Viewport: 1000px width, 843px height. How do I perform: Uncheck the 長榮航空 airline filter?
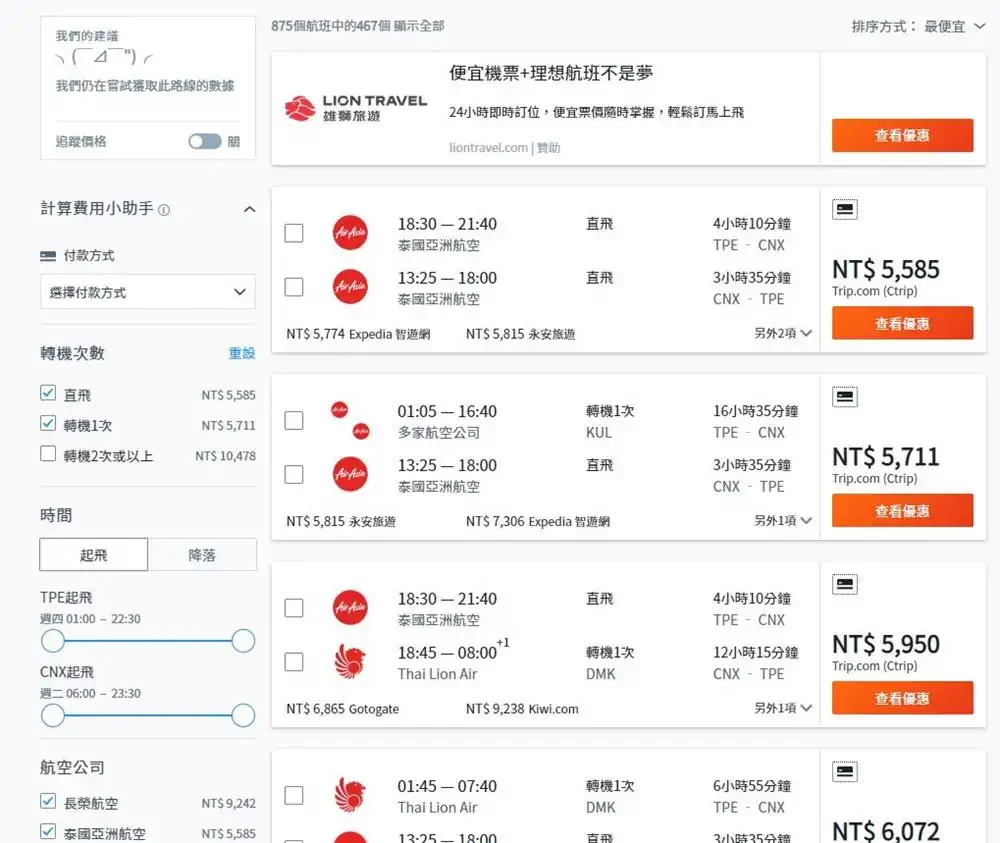[x=48, y=801]
